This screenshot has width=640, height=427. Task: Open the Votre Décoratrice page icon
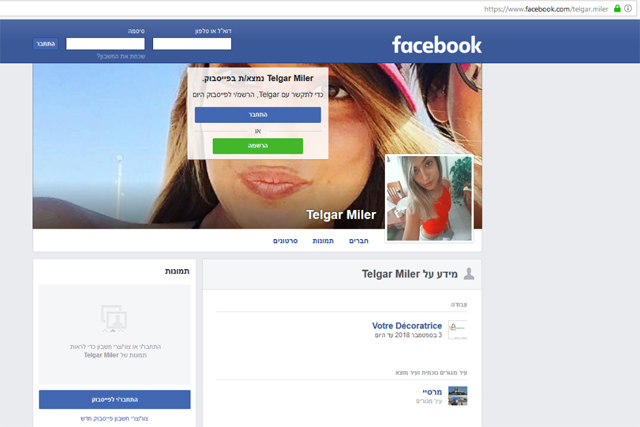(457, 330)
